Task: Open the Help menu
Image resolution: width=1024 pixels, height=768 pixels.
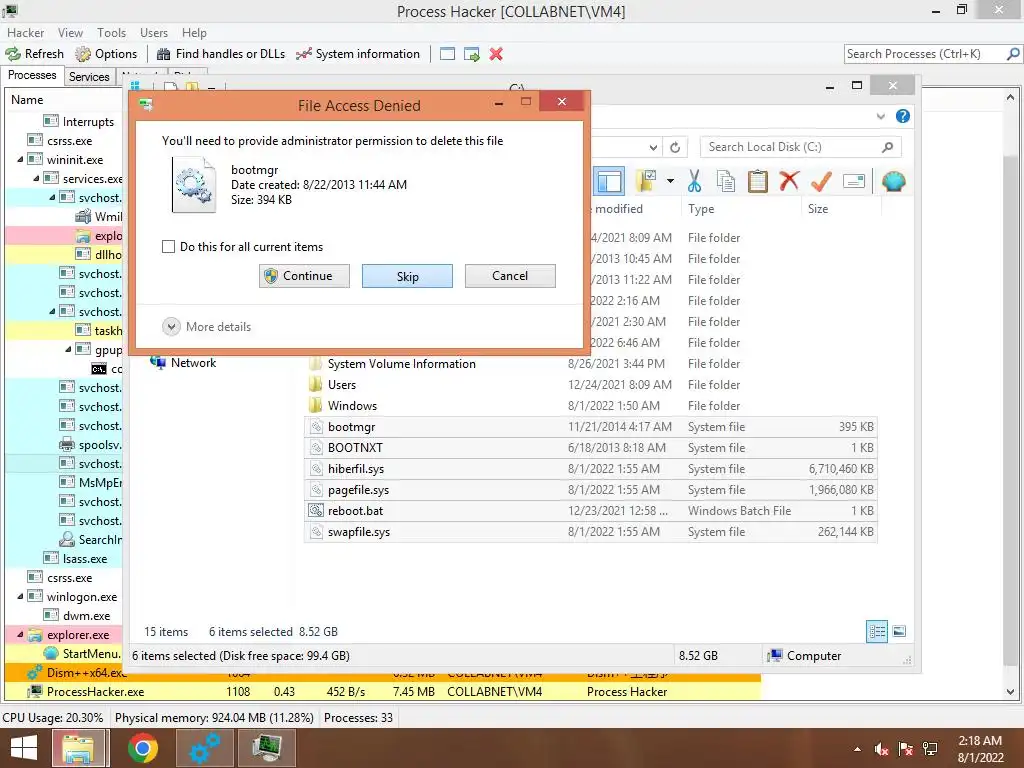Action: click(194, 33)
